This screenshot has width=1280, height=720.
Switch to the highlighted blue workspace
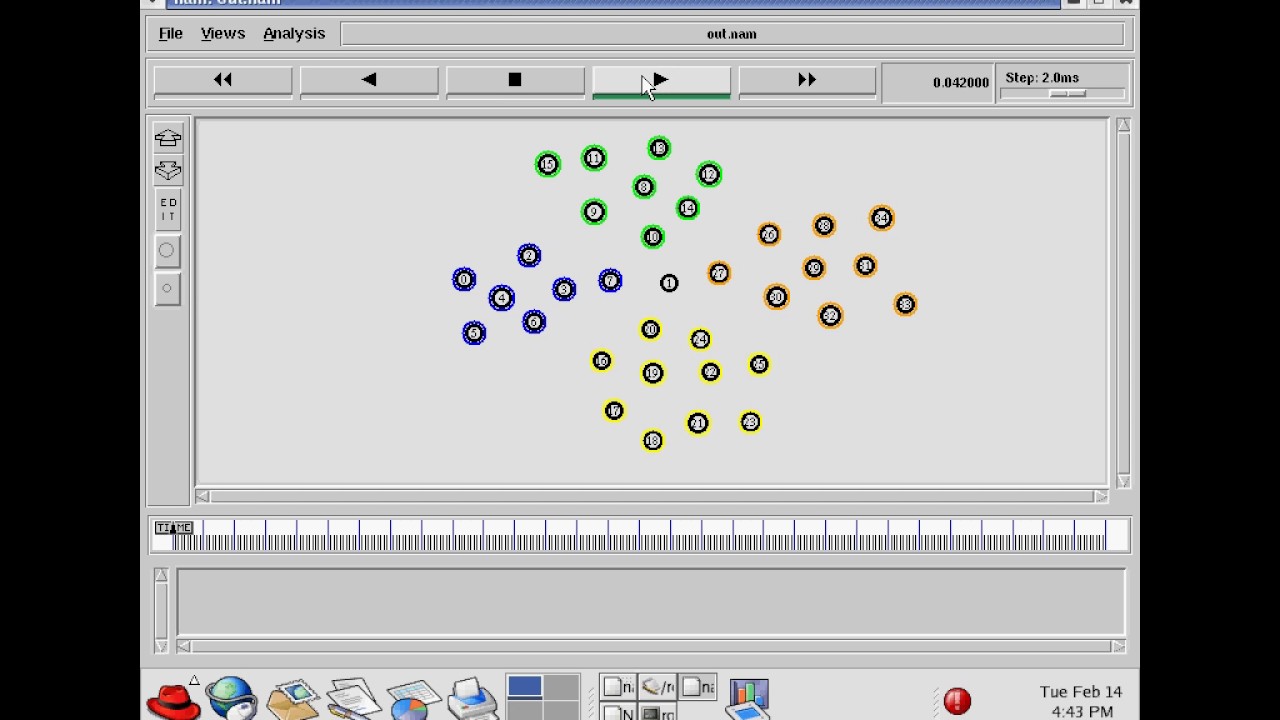pos(525,686)
